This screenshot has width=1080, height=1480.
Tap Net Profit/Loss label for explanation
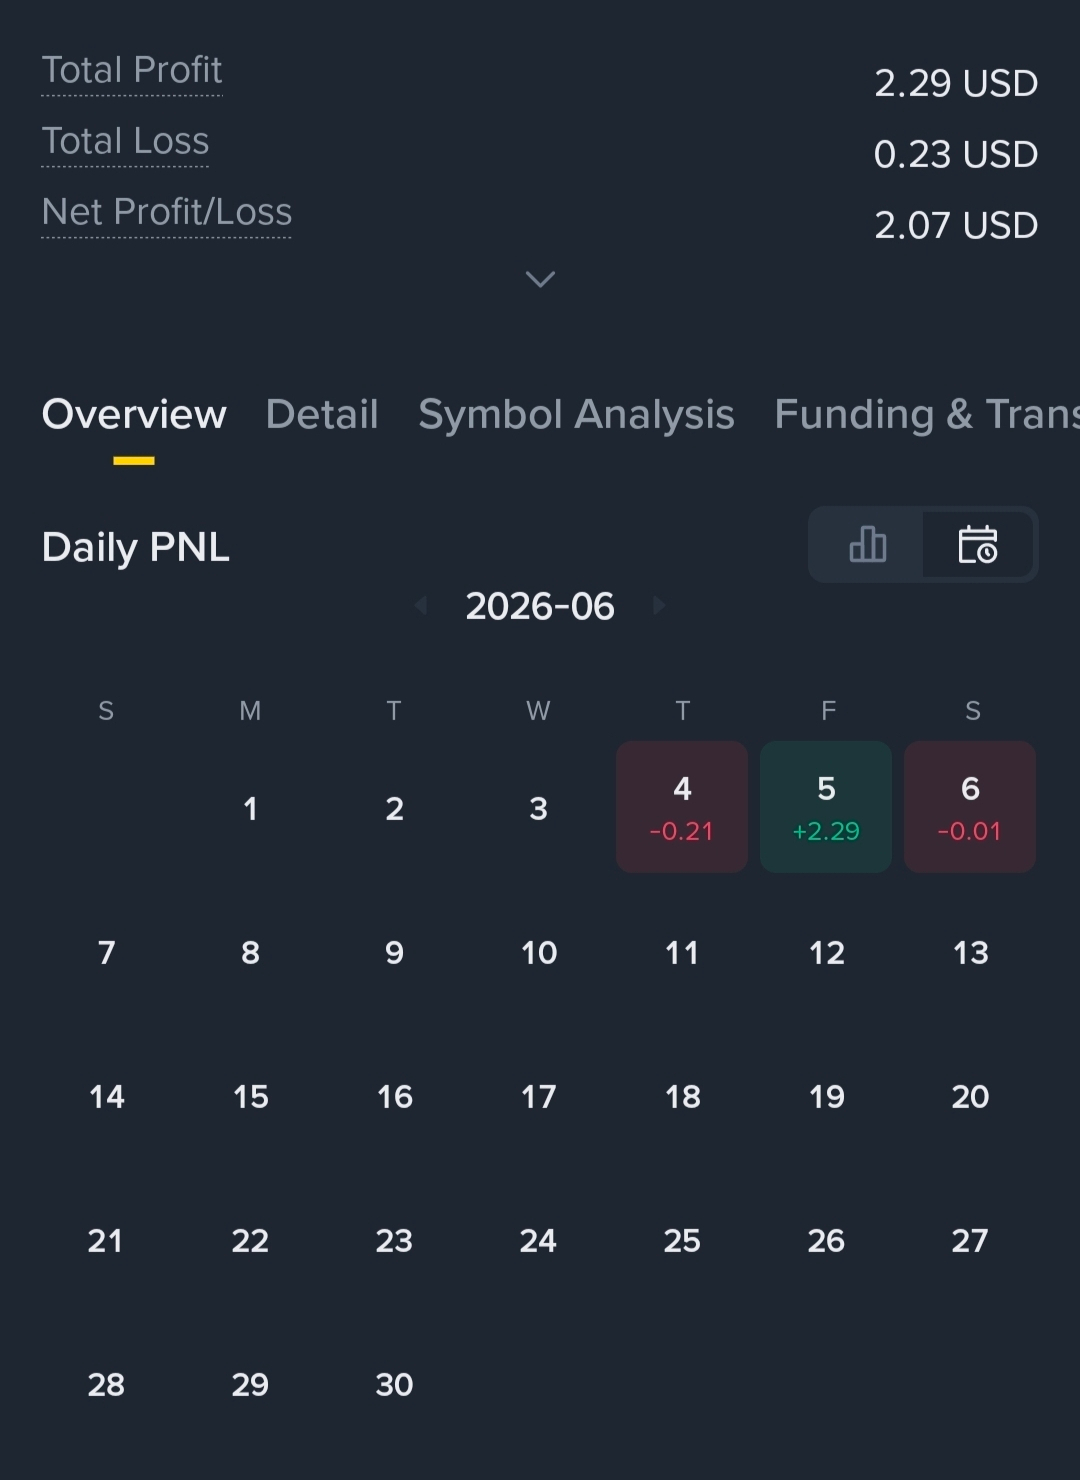coord(167,212)
